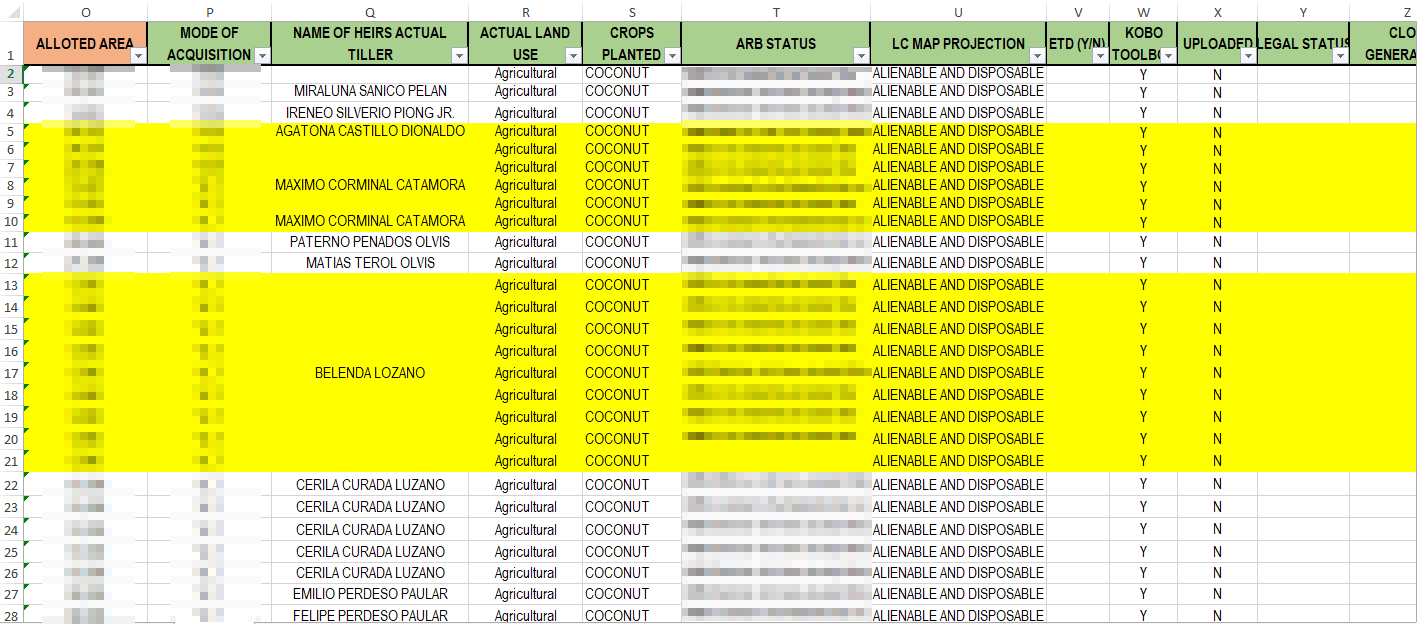This screenshot has width=1417, height=624.
Task: Select column S by its letter header
Action: pyautogui.click(x=632, y=11)
